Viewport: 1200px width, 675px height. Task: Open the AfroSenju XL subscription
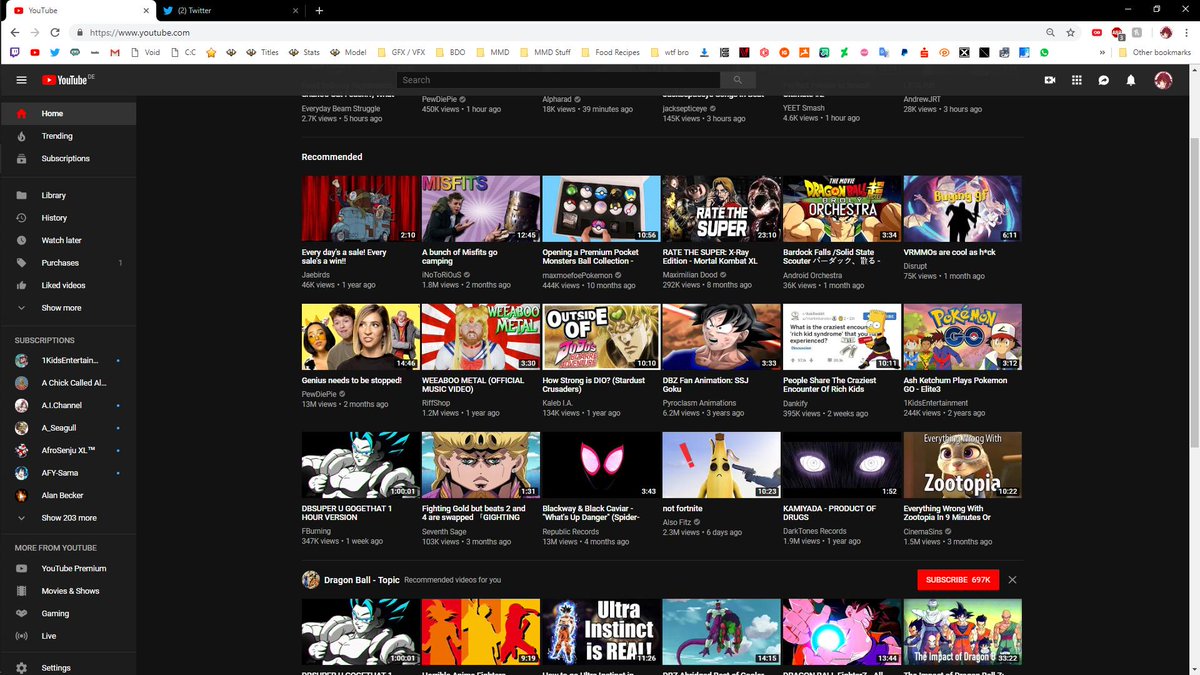point(67,450)
